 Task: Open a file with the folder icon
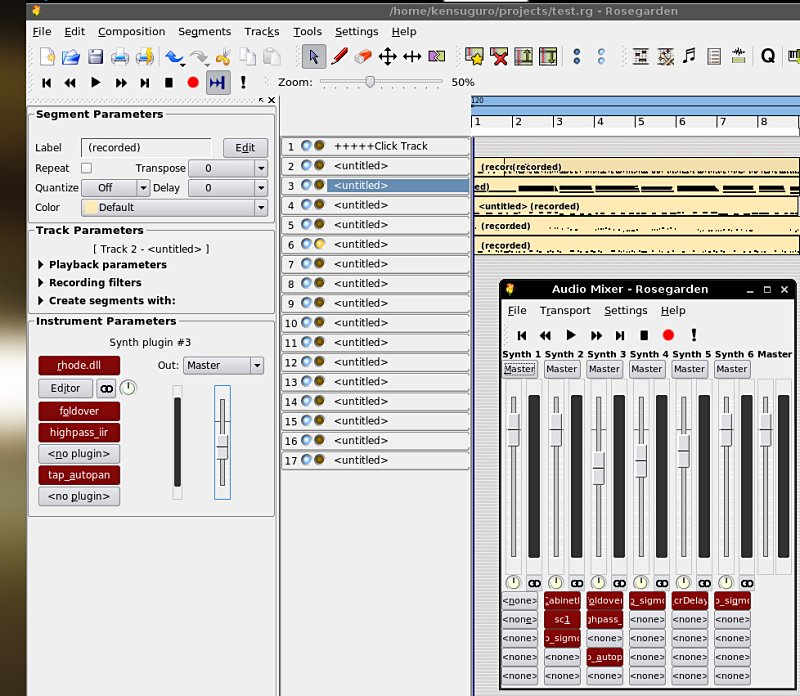[70, 56]
